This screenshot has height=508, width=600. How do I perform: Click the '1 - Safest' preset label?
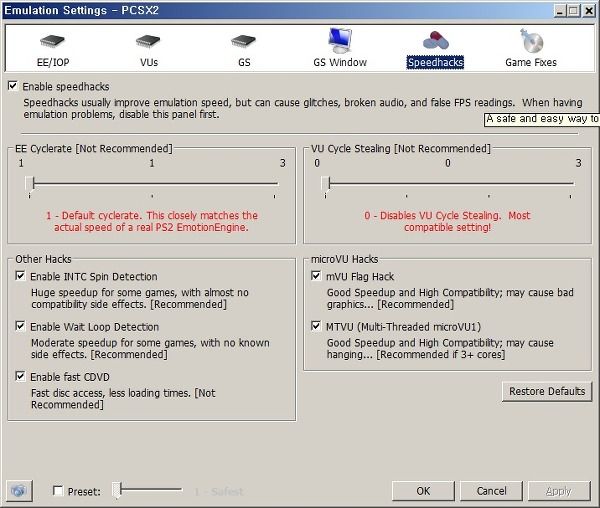click(x=219, y=491)
